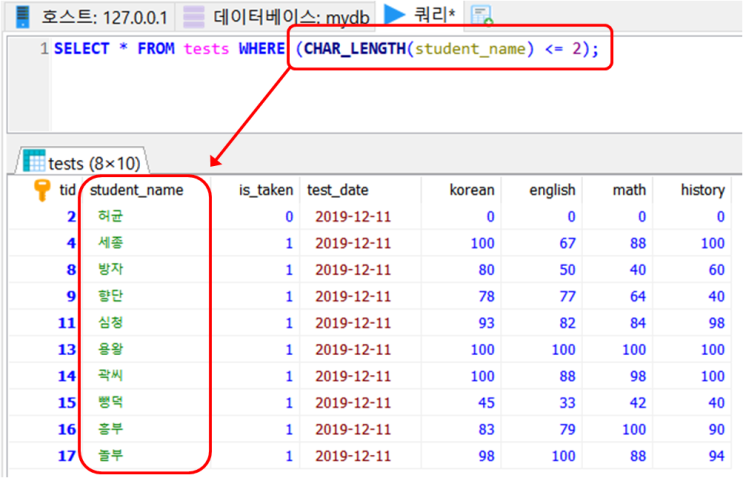This screenshot has width=743, height=478.
Task: Click korean score 45 in 뺑덕 row
Action: pos(486,403)
